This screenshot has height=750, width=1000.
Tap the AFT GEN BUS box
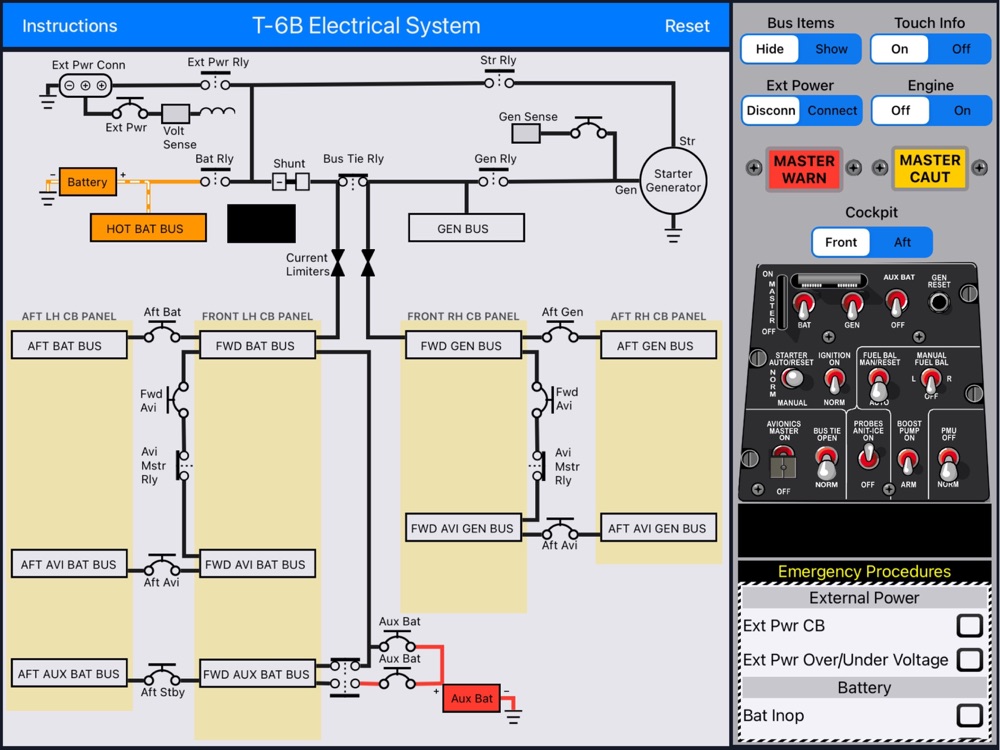tap(658, 346)
